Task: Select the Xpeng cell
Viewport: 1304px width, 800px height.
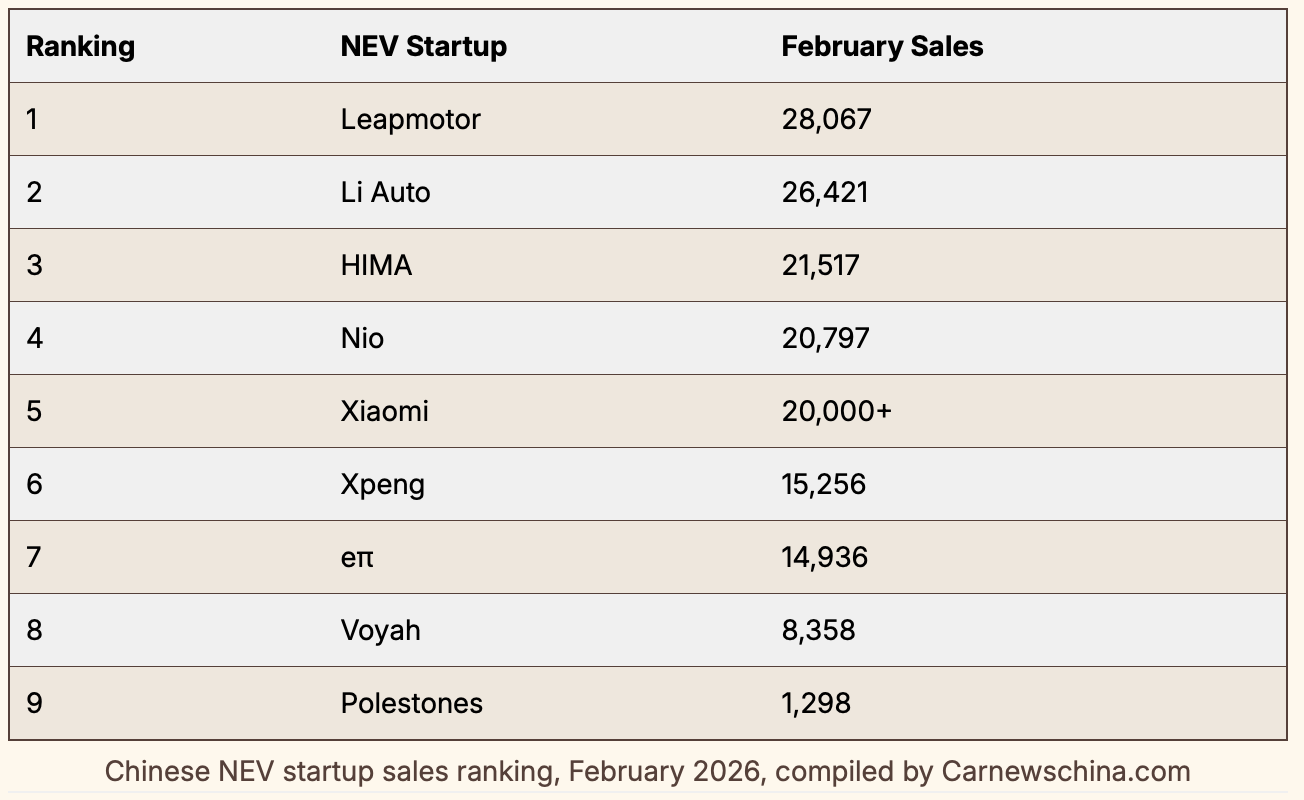Action: 382,484
